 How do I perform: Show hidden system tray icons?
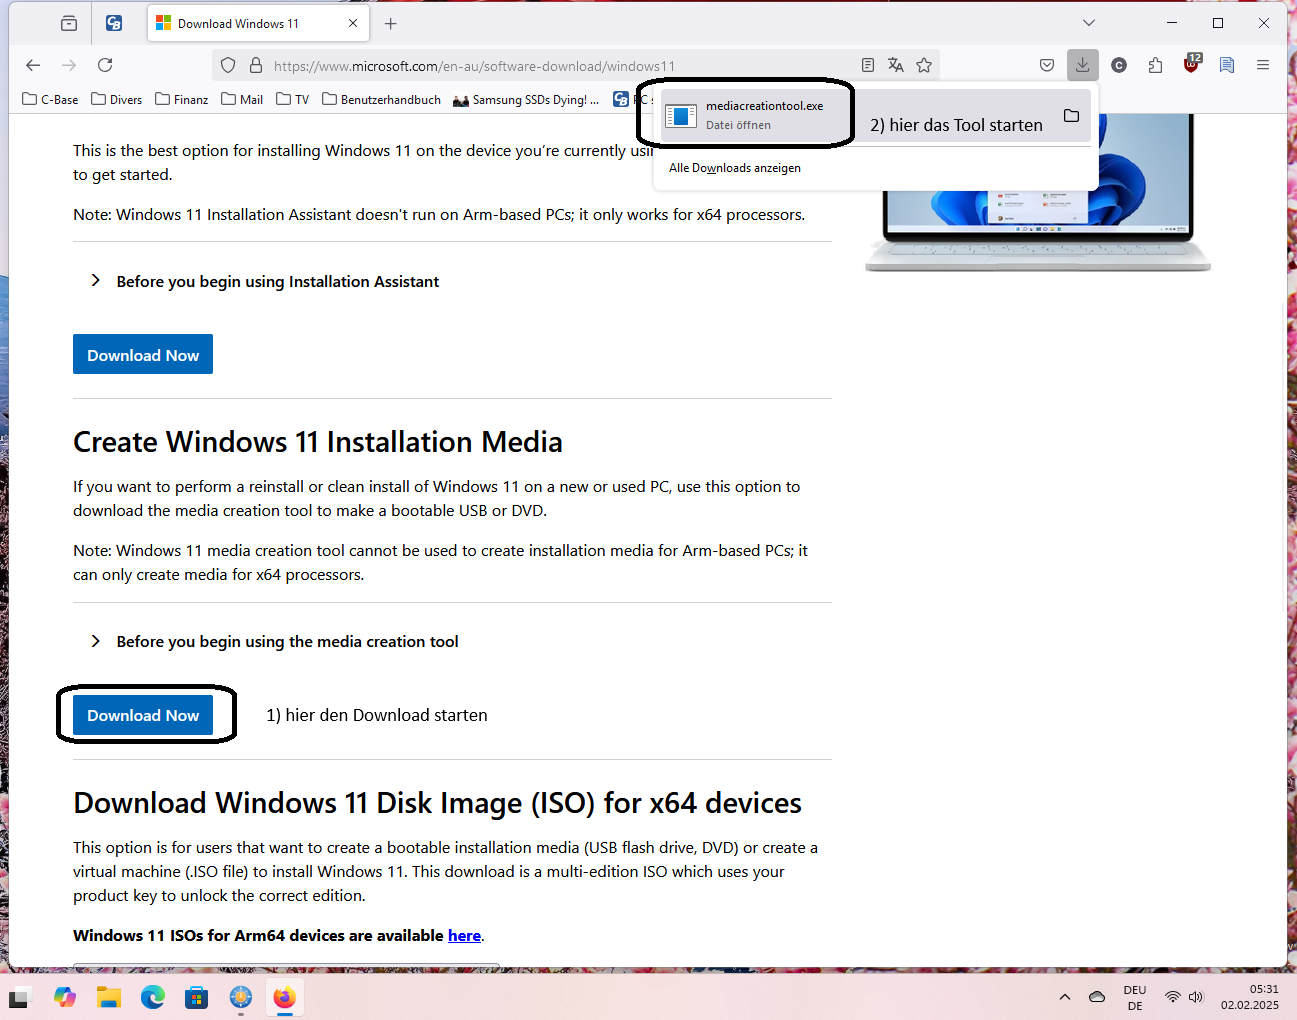[x=1065, y=997]
